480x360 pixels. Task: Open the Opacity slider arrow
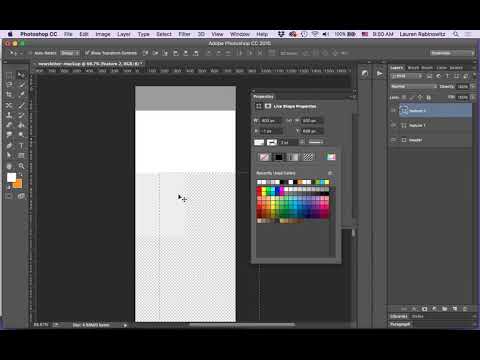tap(473, 87)
